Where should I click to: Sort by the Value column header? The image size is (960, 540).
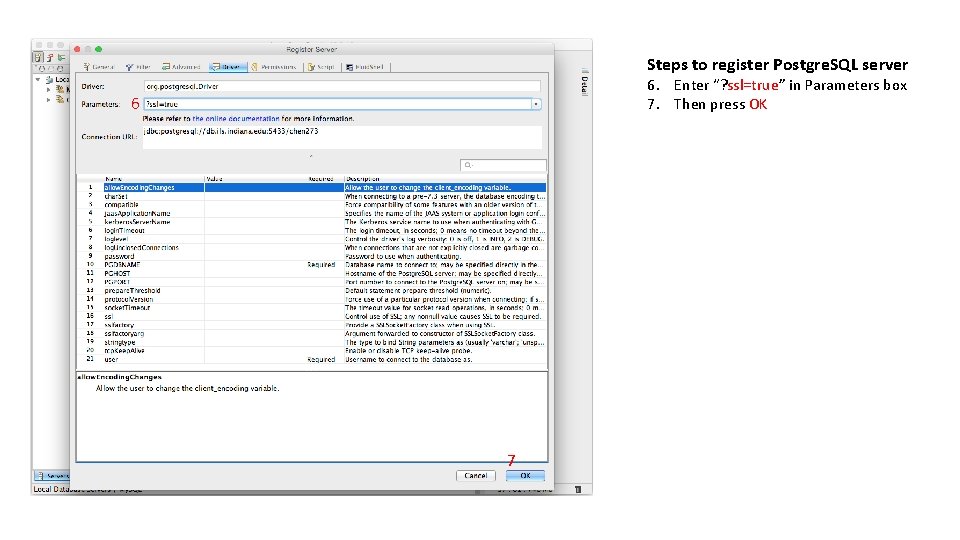pyautogui.click(x=255, y=179)
